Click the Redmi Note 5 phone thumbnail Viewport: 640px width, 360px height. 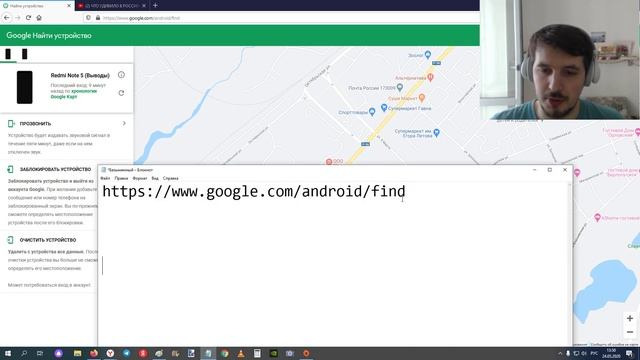(x=24, y=87)
